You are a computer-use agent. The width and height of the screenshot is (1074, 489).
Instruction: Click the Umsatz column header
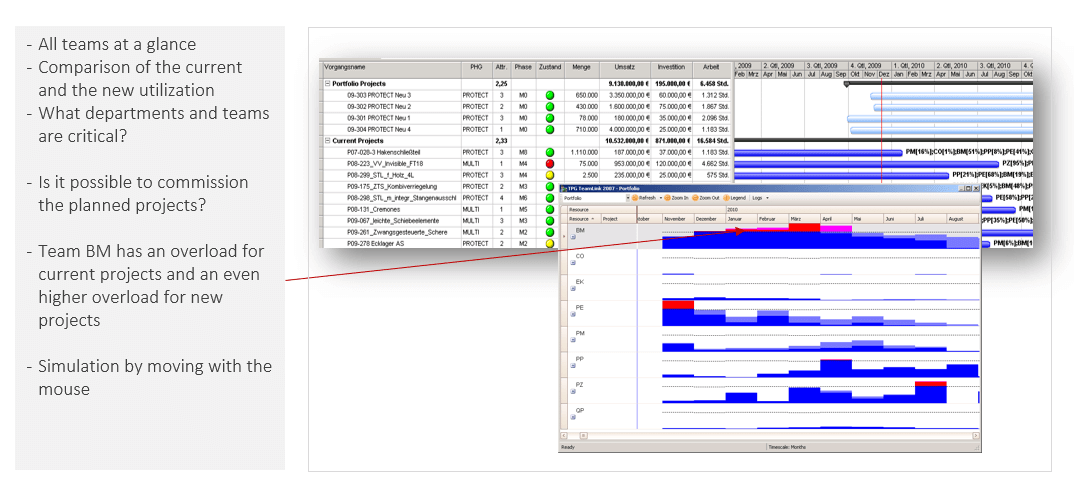click(x=624, y=67)
